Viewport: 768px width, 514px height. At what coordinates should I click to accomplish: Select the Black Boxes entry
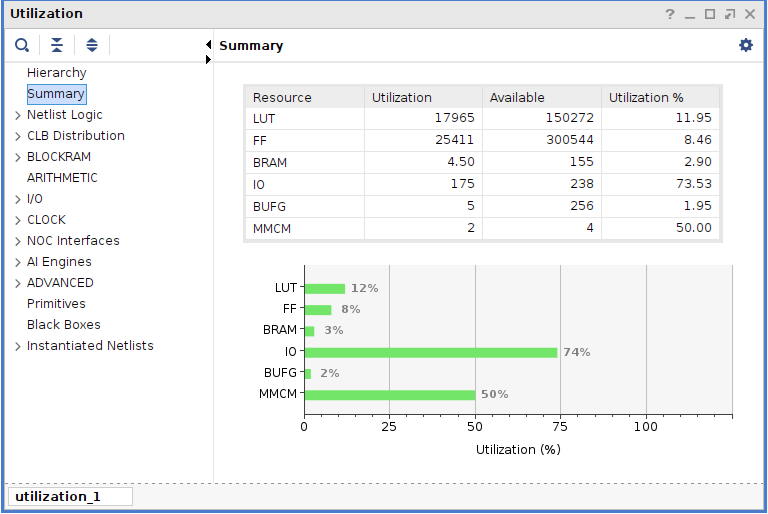64,325
